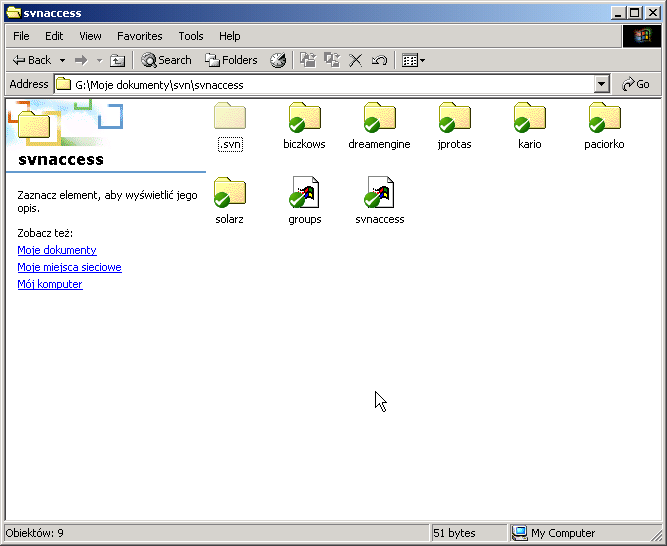
Task: Open the Favorites menu
Action: click(140, 36)
